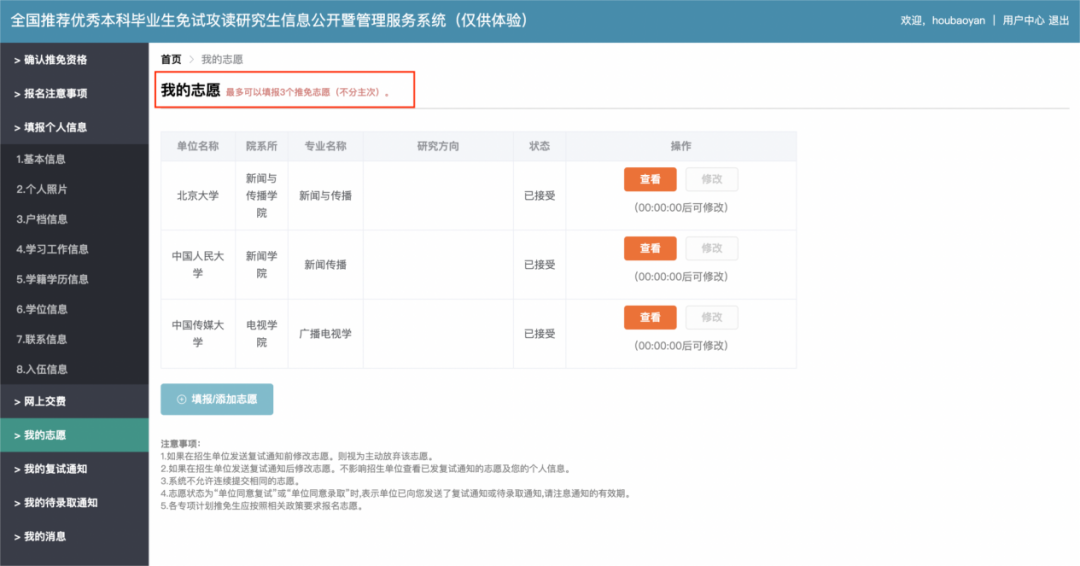Open the 报名注意事项 sidebar menu
1080x566 pixels.
pos(74,94)
